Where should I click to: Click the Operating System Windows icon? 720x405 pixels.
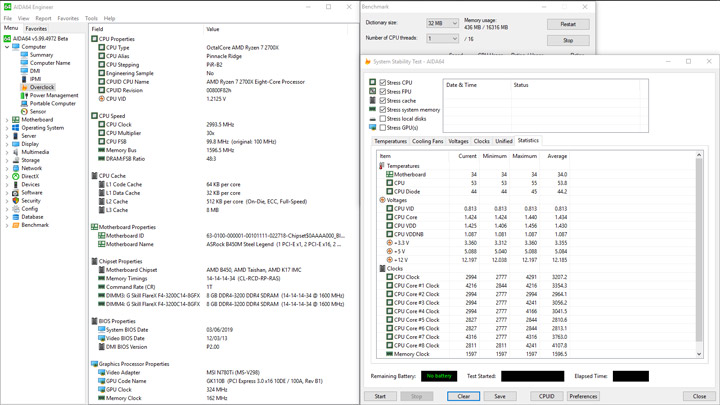[16, 128]
